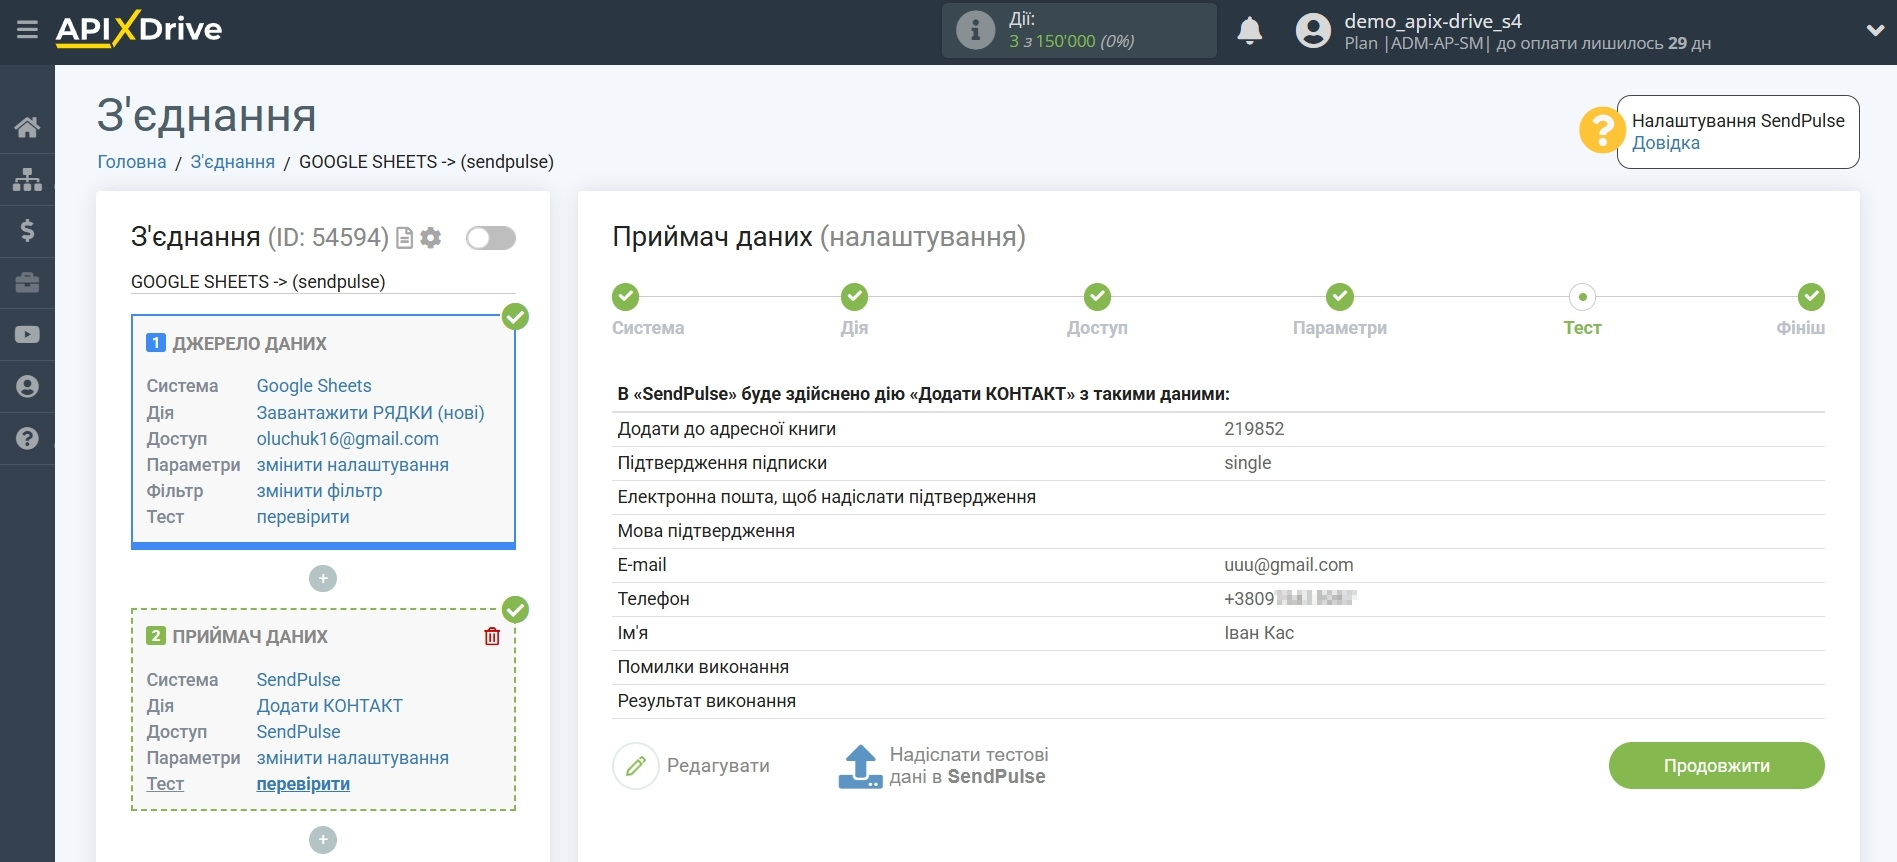Image resolution: width=1897 pixels, height=862 pixels.
Task: Open connection settings gear icon
Action: click(431, 238)
